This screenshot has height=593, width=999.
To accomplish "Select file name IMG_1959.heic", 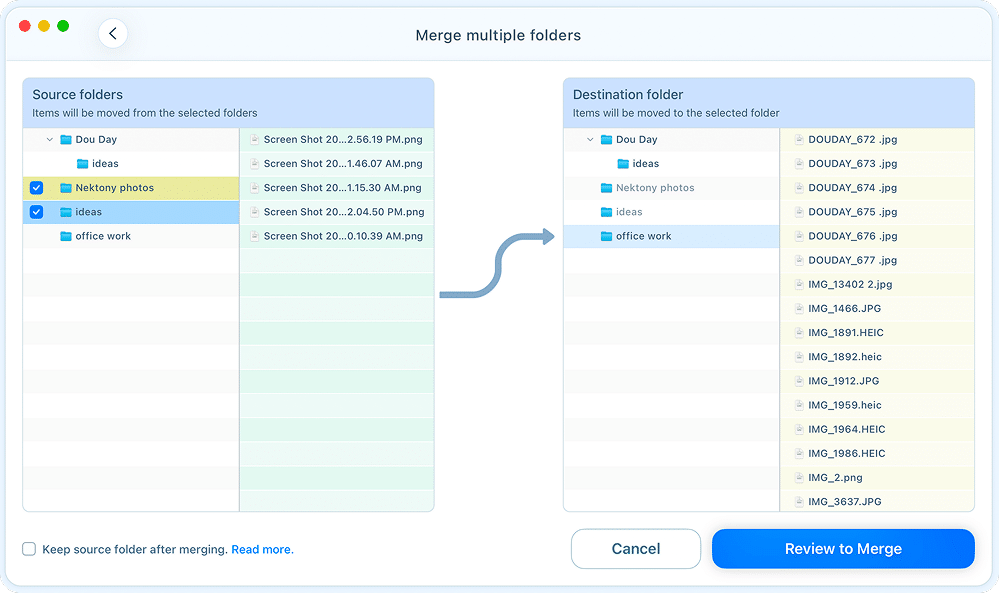I will click(x=845, y=406).
